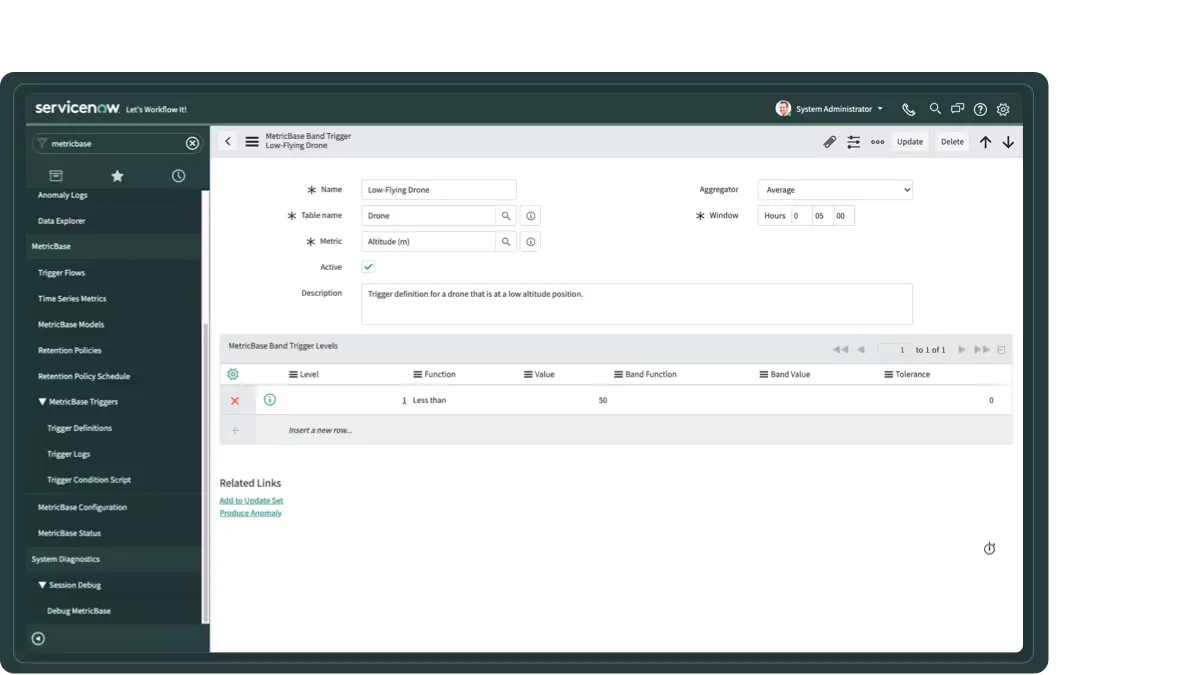Viewport: 1200px width, 675px height.
Task: Open the Connect chat icon
Action: pos(957,109)
